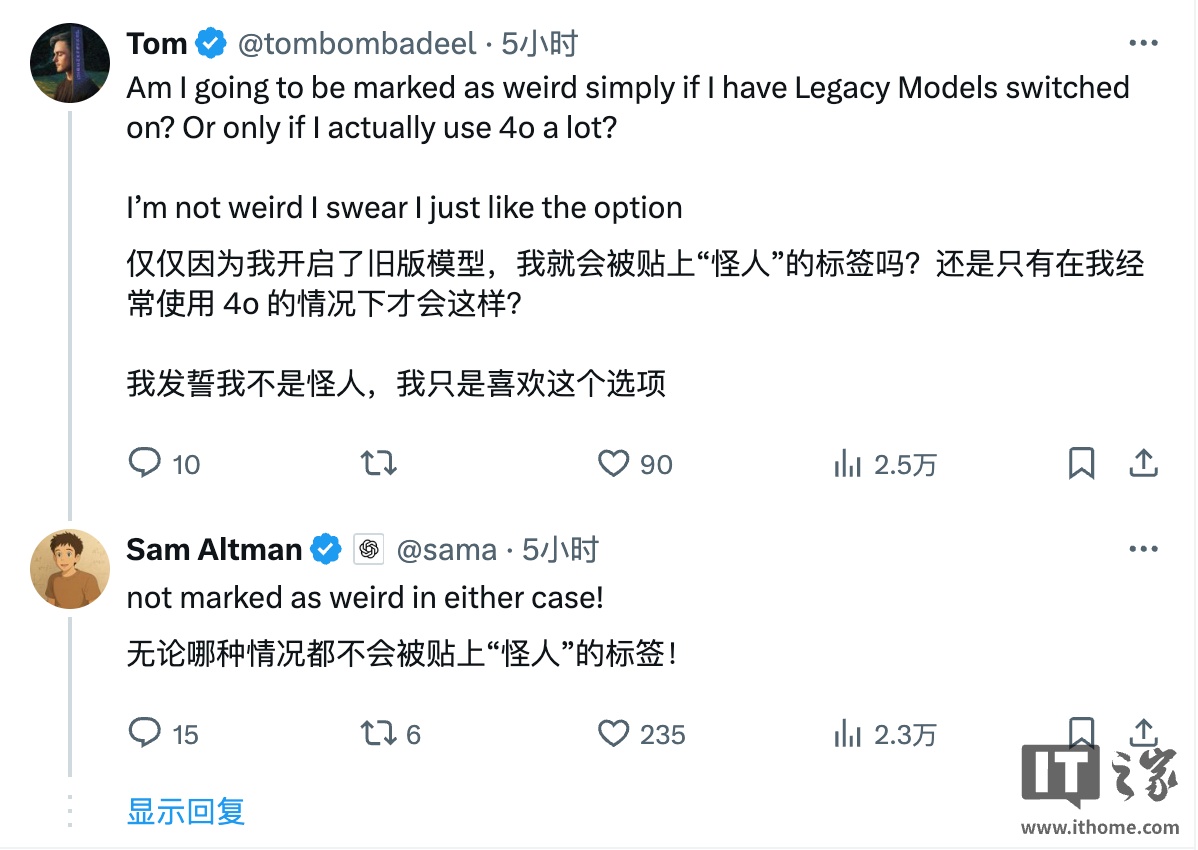The height and width of the screenshot is (850, 1198).
Task: Like Sam Altman's reply with 235 likes
Action: [x=613, y=734]
